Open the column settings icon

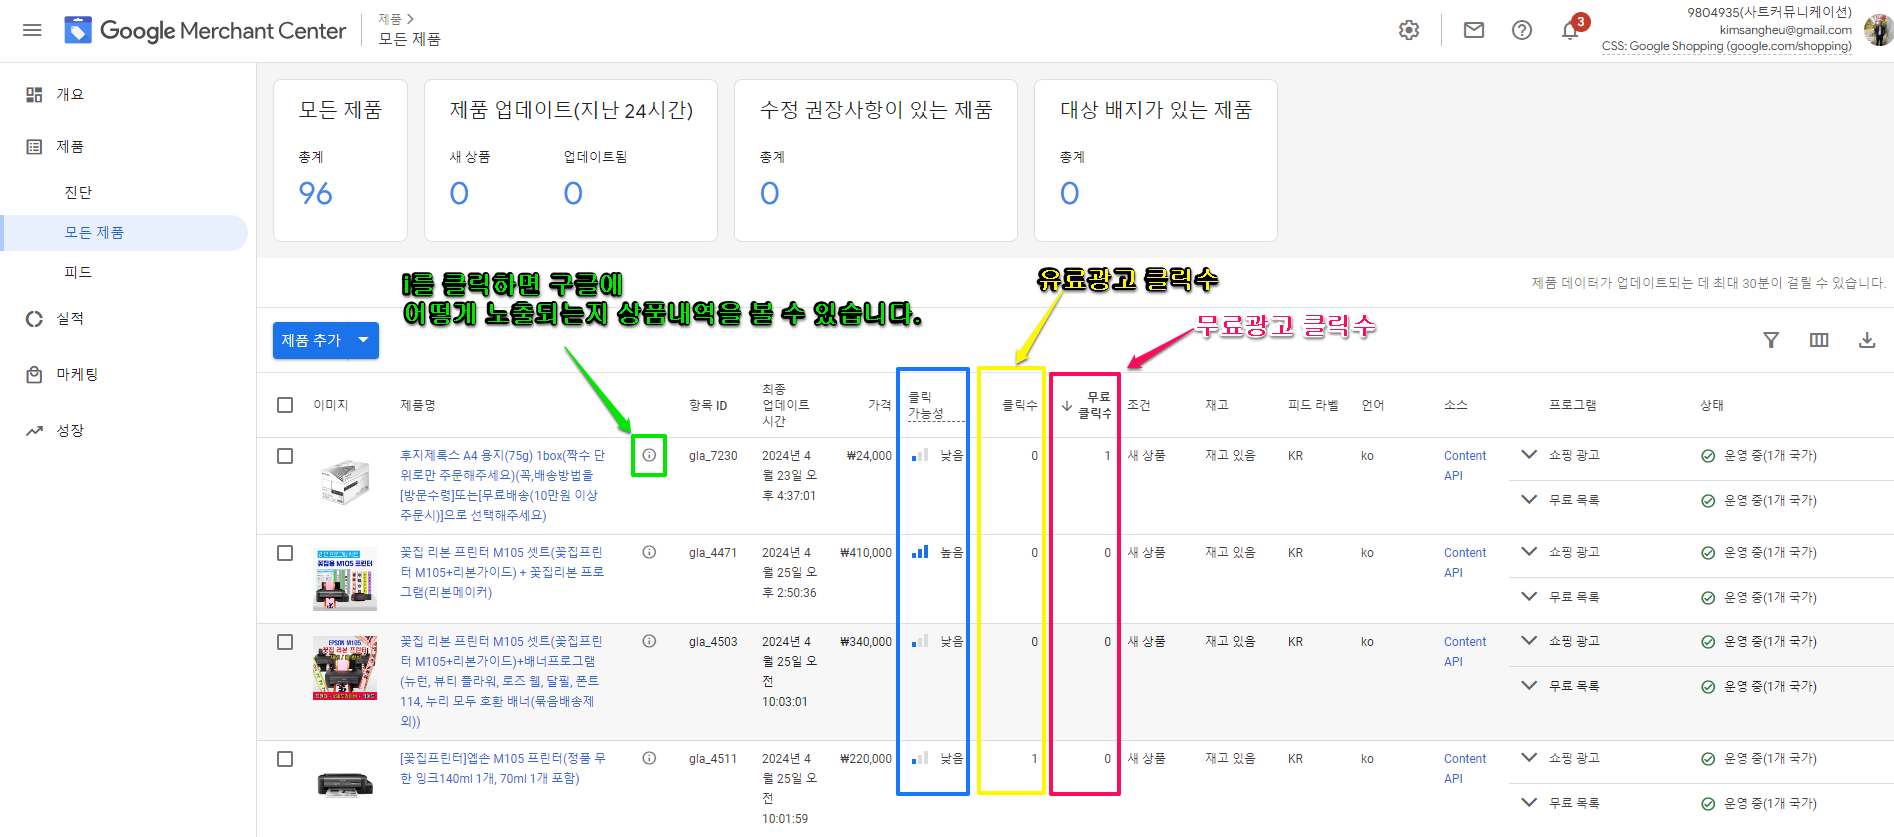[x=1819, y=340]
